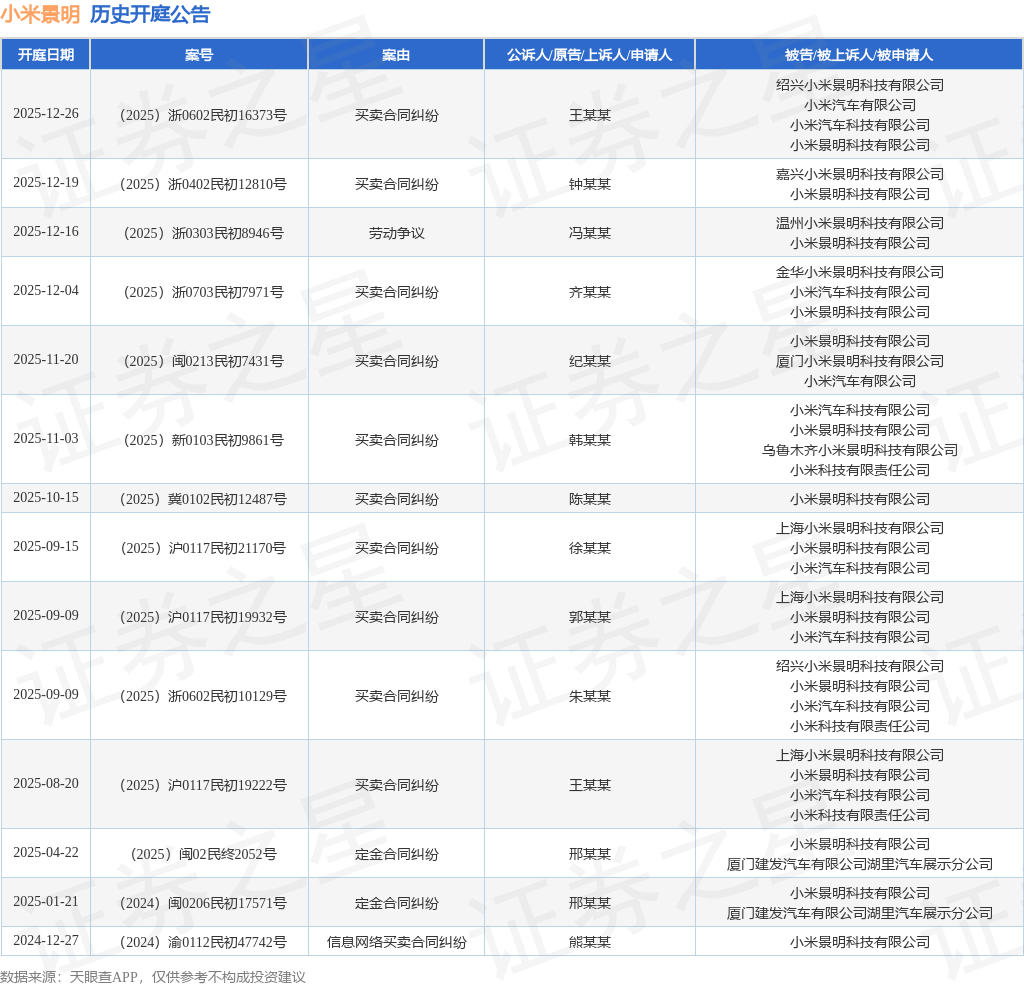The width and height of the screenshot is (1024, 986).
Task: Click the 劳动争议 case cause cell
Action: tap(396, 233)
